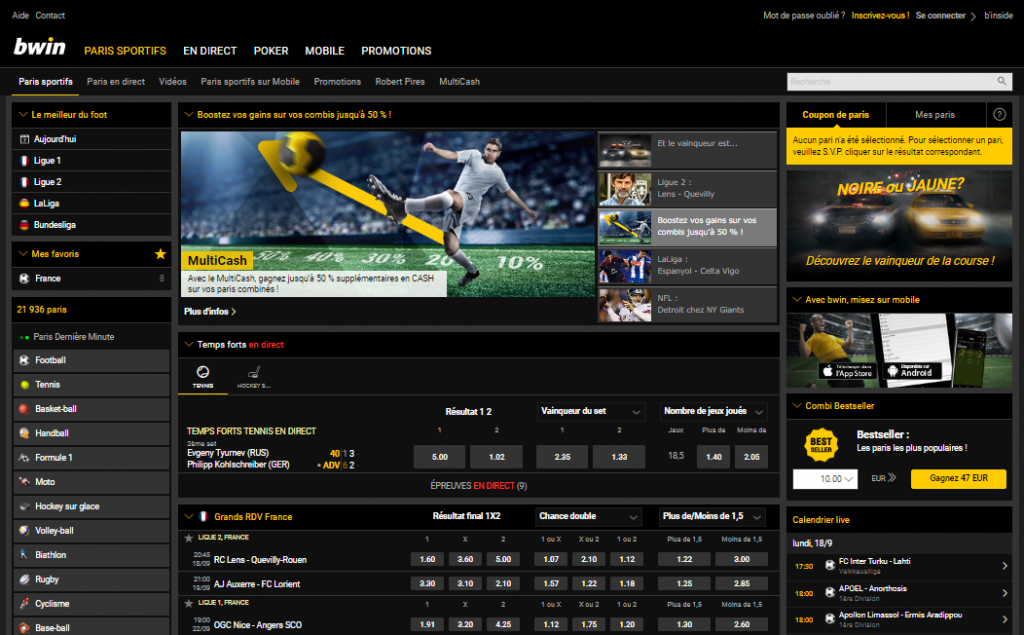Click the Basket-ball sidebar icon
The height and width of the screenshot is (635, 1024).
tap(24, 409)
